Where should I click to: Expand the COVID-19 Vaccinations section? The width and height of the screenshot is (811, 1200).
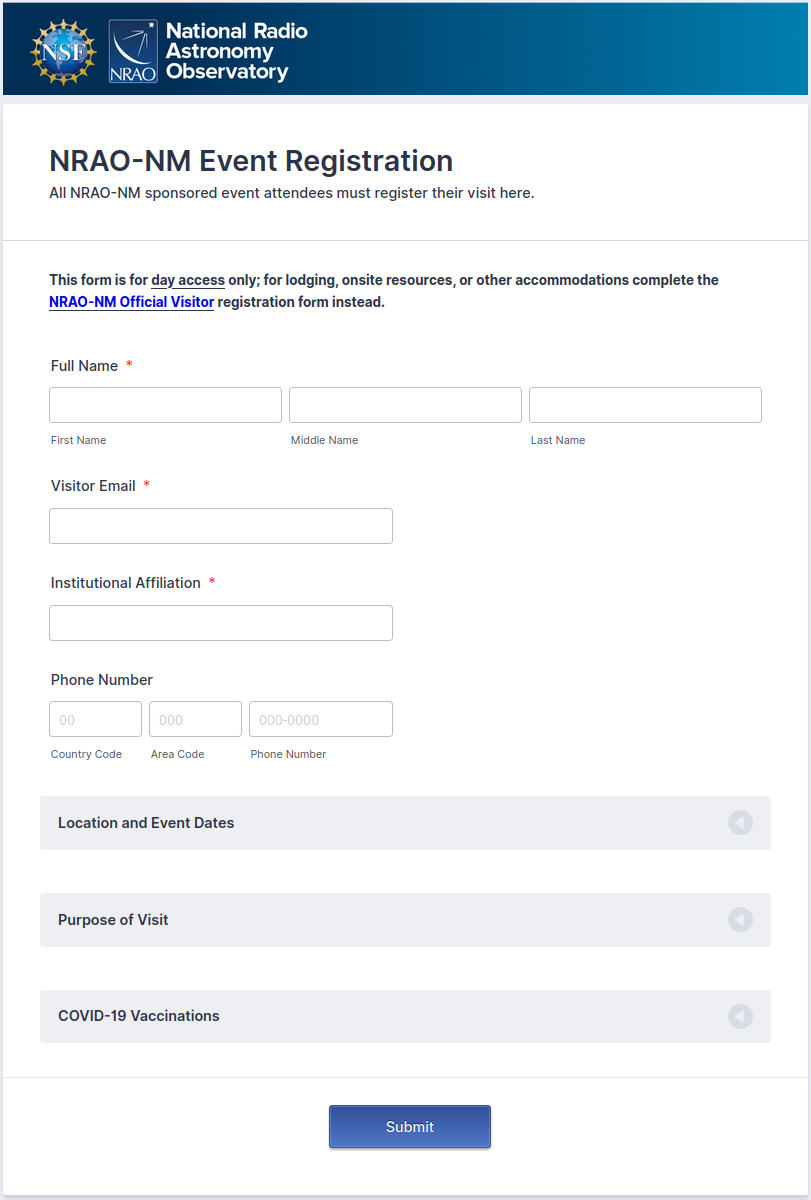[x=139, y=1016]
